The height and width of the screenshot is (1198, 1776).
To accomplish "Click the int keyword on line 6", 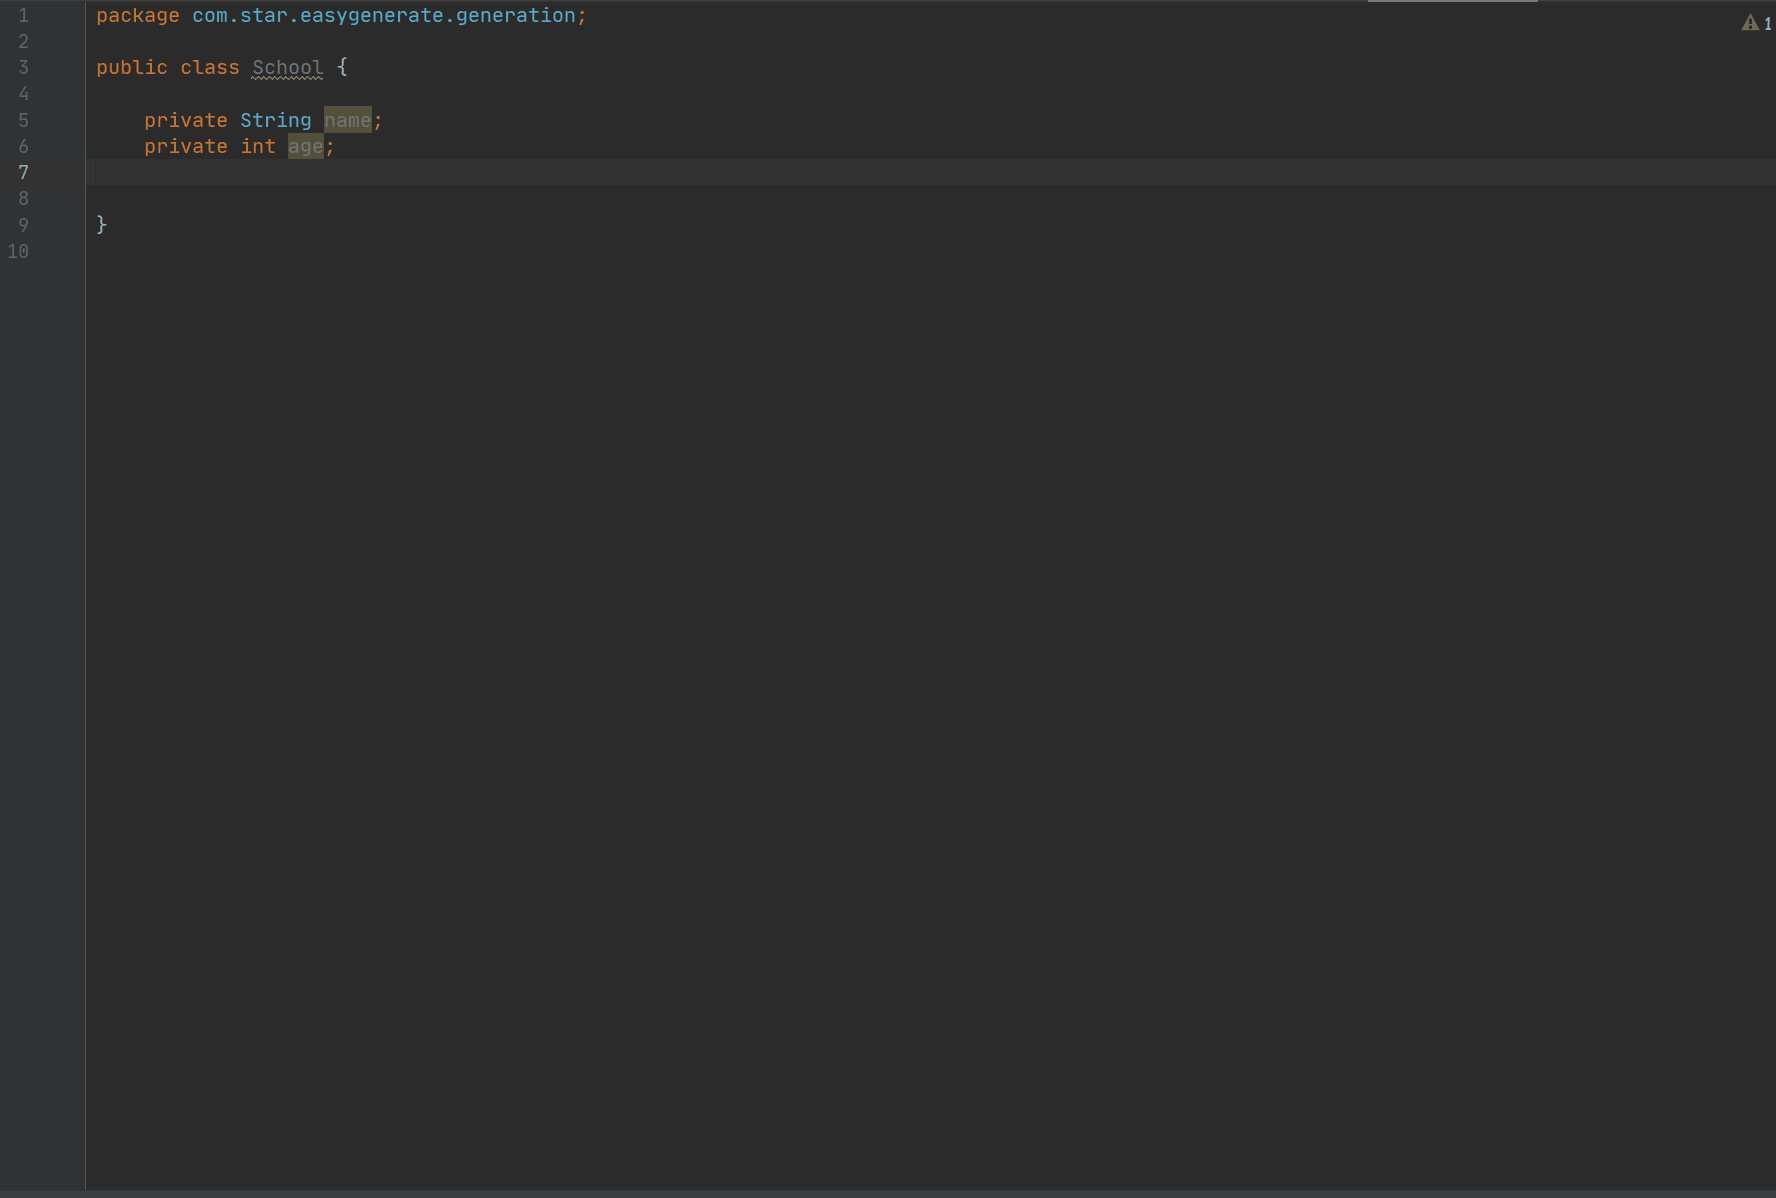I will coord(258,146).
